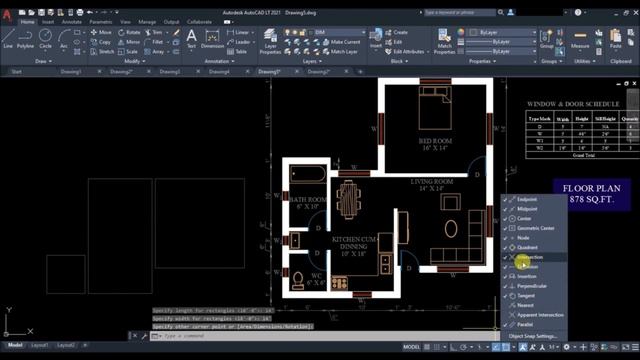Click the keyword search field
This screenshot has width=640, height=360.
pos(460,13)
